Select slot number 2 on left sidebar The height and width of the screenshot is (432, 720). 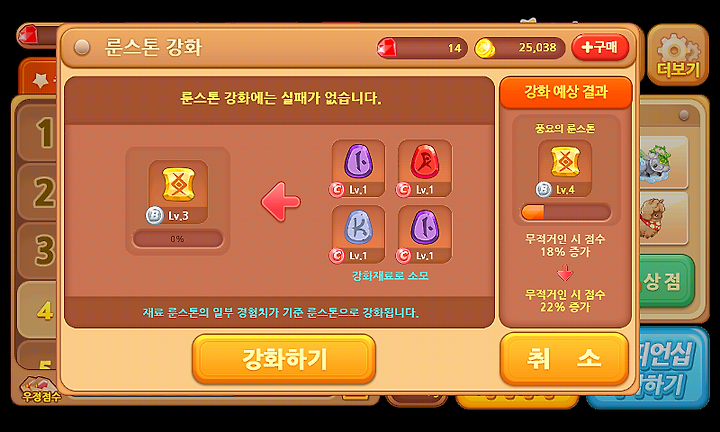coord(38,192)
